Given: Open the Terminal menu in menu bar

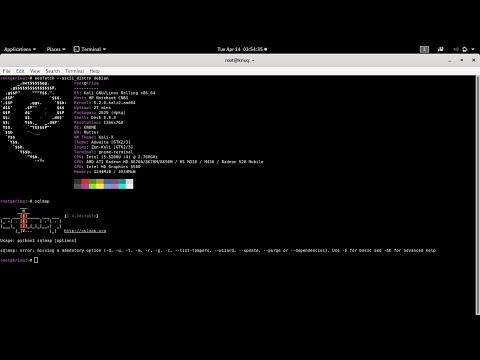Looking at the screenshot, I should click(x=75, y=71).
